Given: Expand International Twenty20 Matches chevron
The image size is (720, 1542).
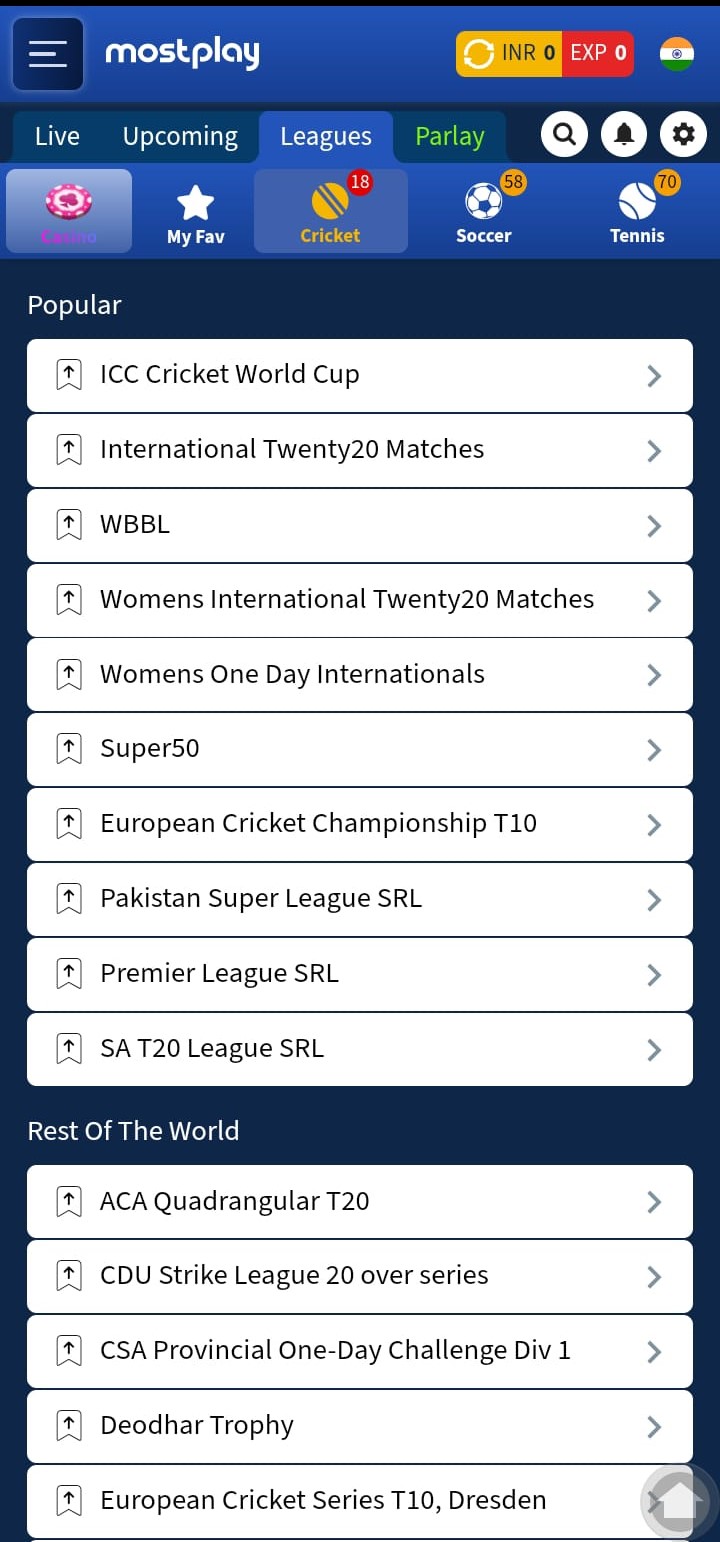Looking at the screenshot, I should [x=654, y=451].
